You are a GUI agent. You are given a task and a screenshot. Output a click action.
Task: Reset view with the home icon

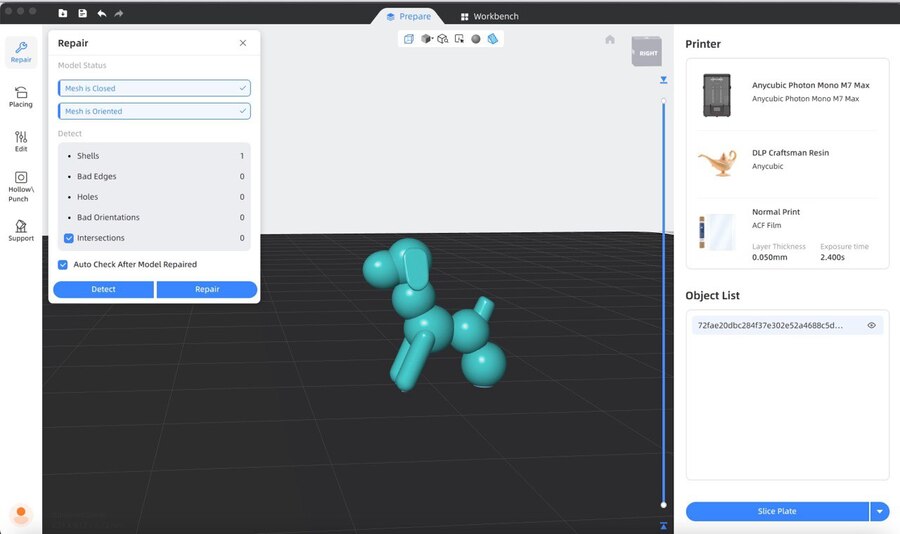610,40
